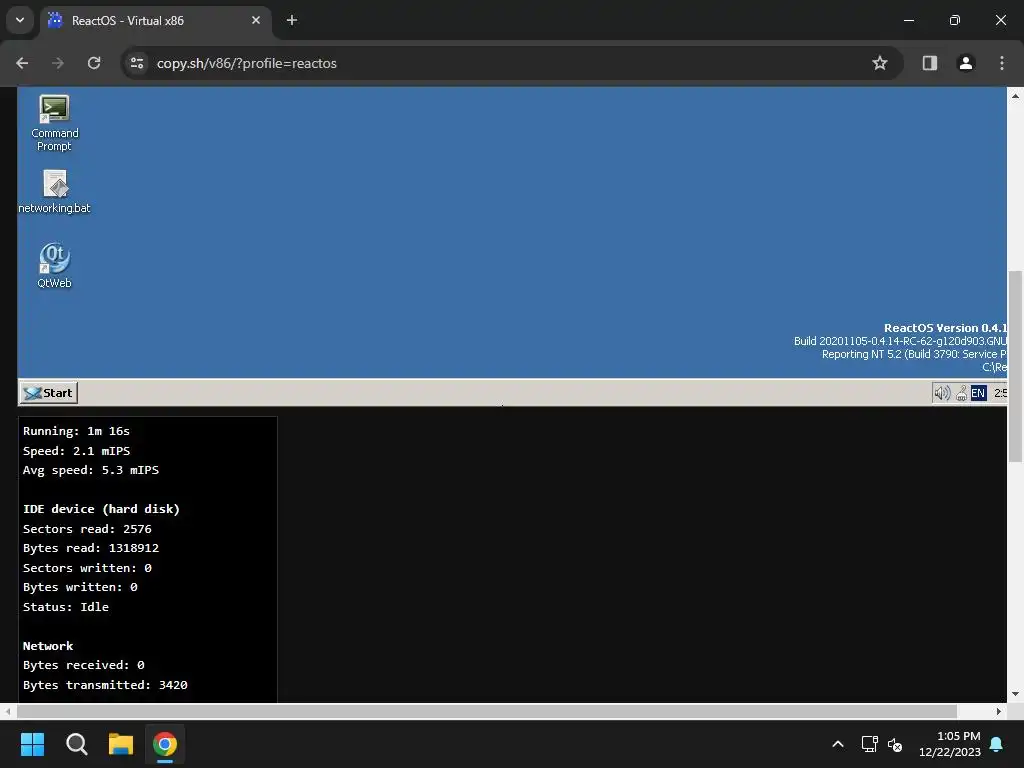This screenshot has height=768, width=1024.
Task: Open the Chrome three-dot menu
Action: [x=1002, y=63]
